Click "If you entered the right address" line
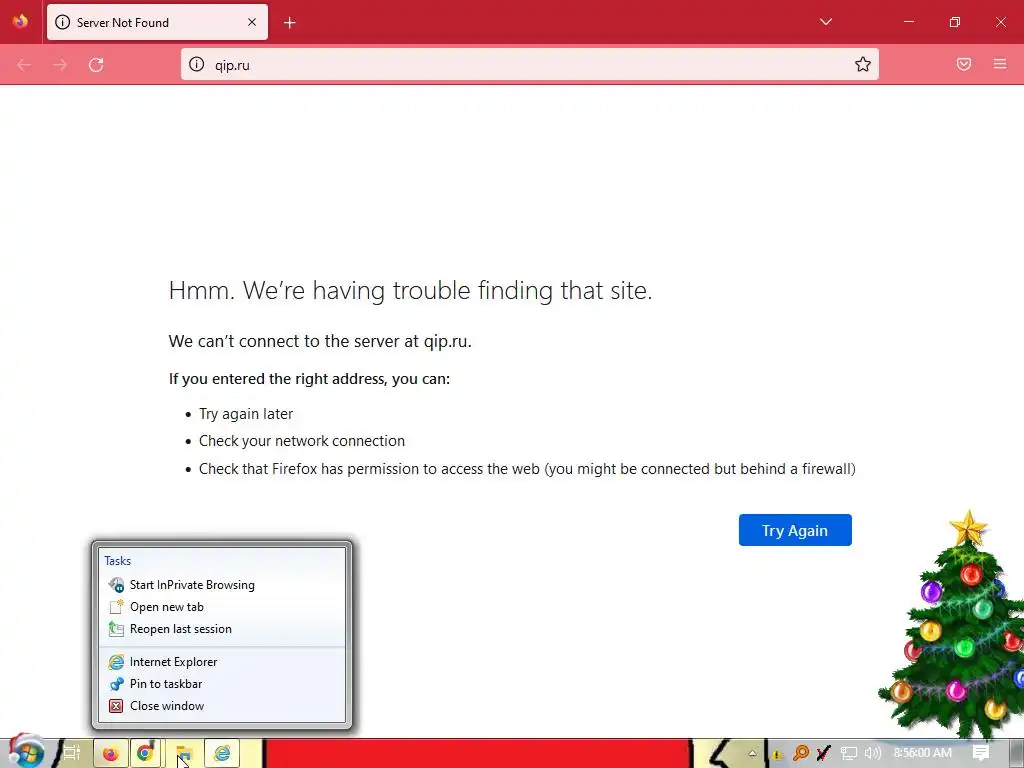This screenshot has width=1024, height=768. [x=310, y=379]
